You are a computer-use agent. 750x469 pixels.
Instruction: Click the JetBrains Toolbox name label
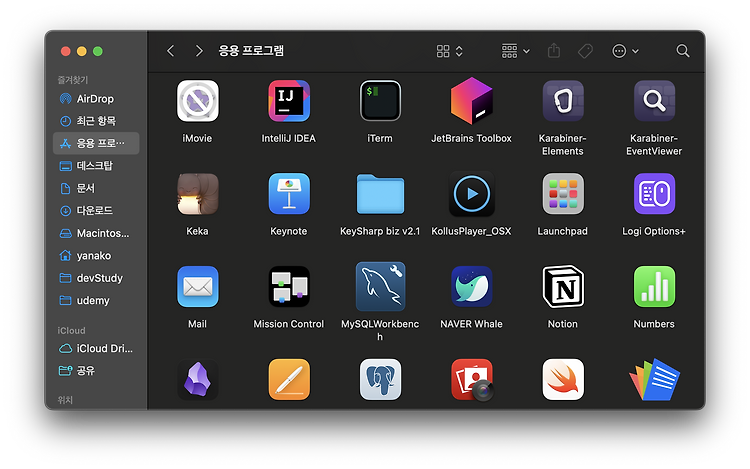pos(472,138)
